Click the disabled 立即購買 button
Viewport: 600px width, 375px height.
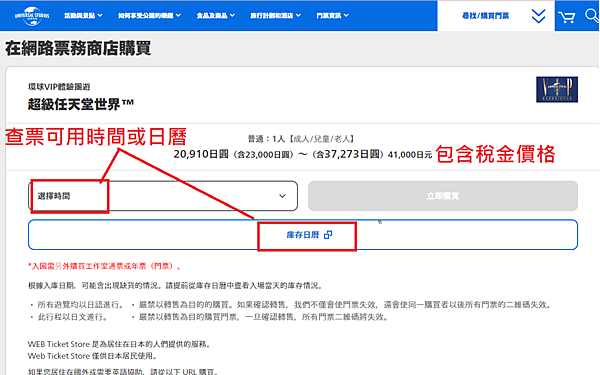click(443, 196)
